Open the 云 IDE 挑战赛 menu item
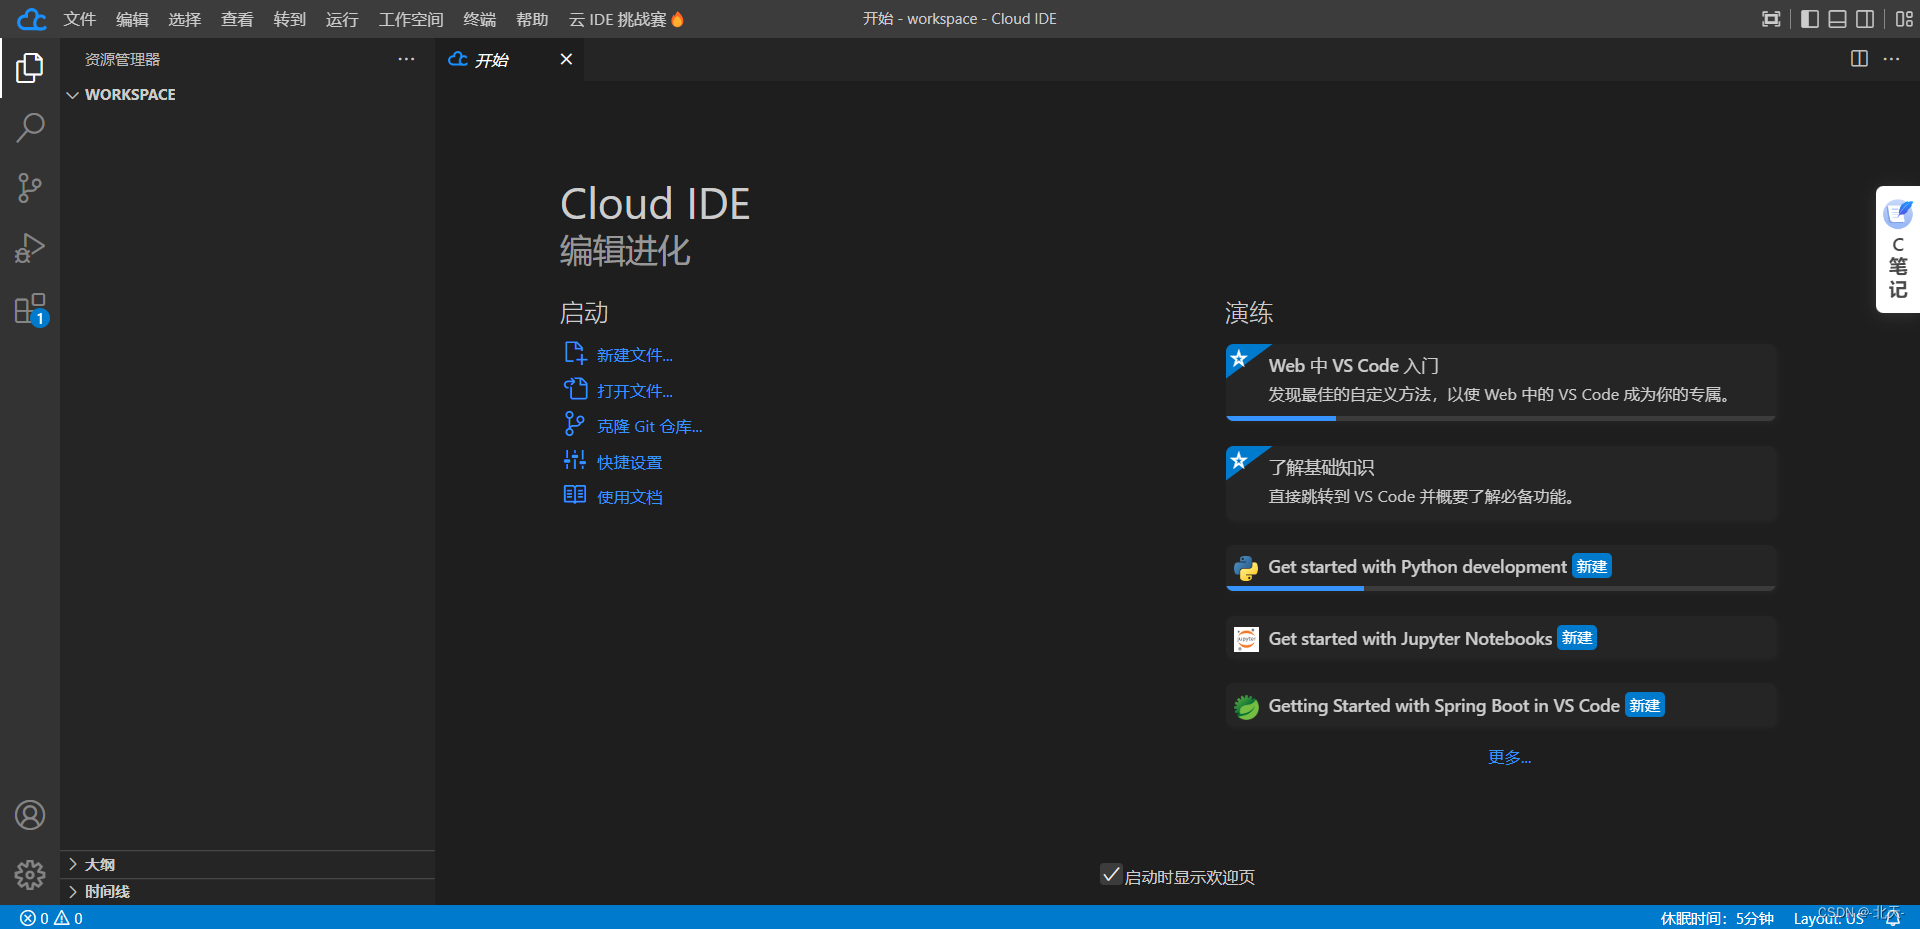 tap(626, 19)
